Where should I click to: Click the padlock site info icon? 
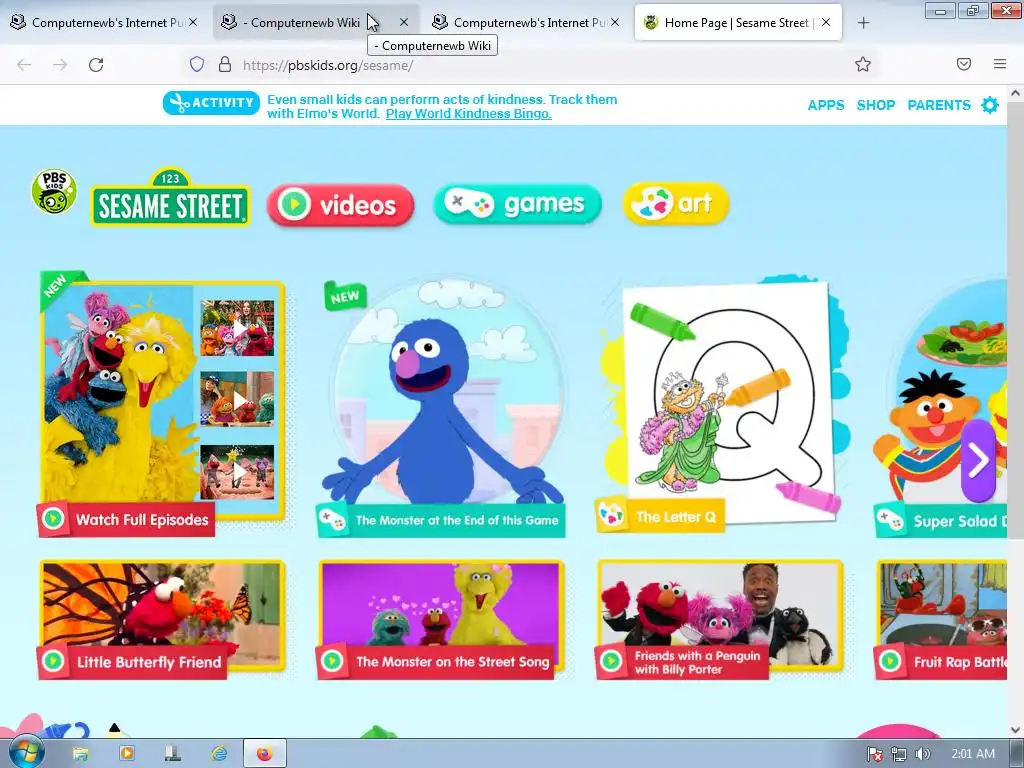pos(225,64)
